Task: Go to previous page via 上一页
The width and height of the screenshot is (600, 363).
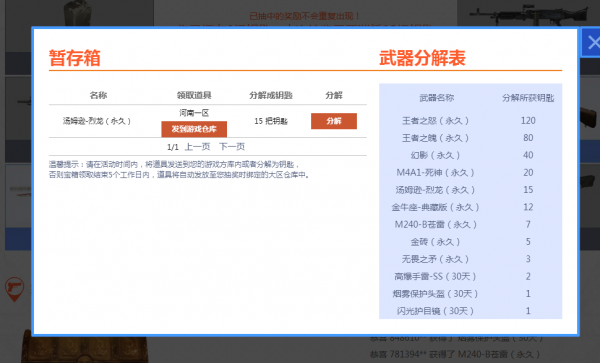Action: tap(197, 147)
